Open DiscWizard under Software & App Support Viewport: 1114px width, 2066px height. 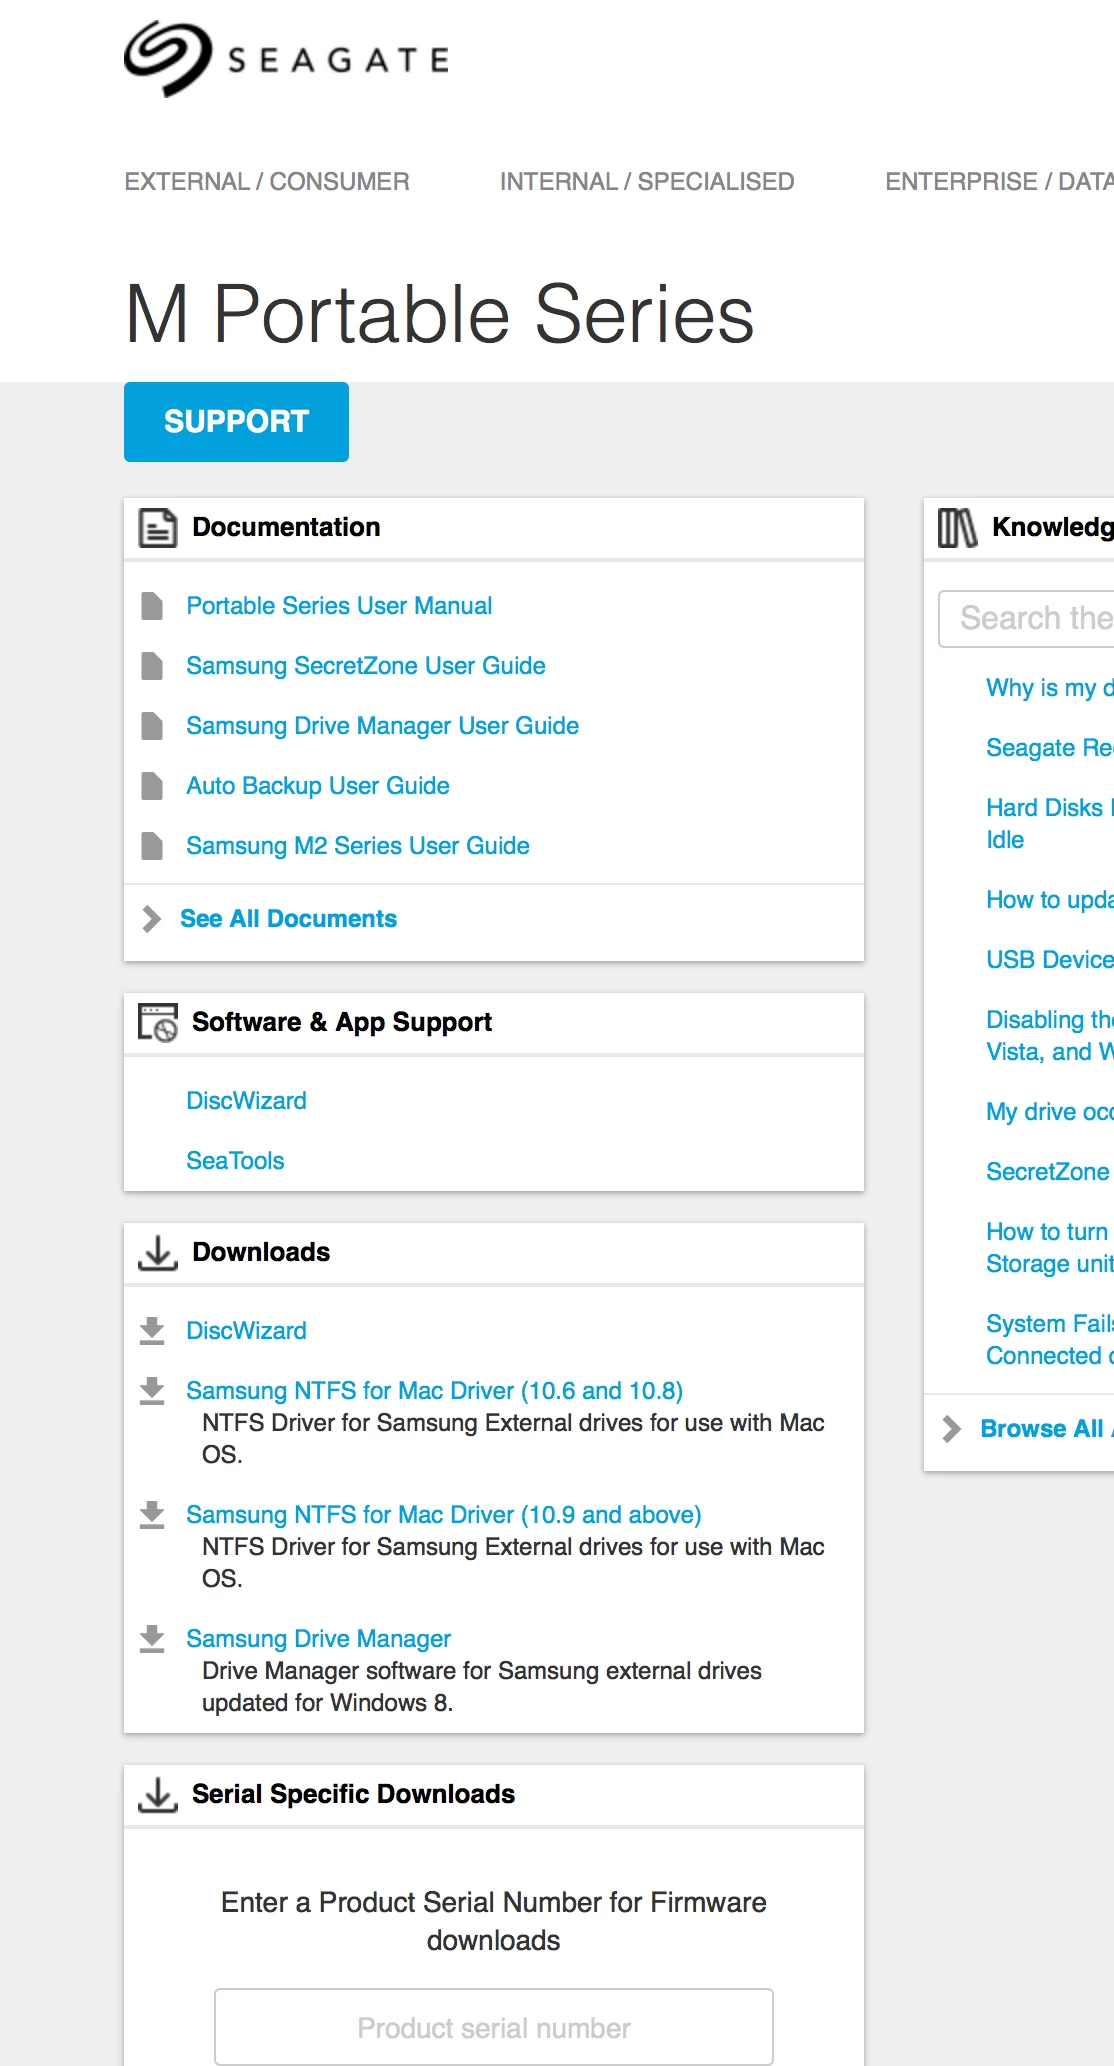pyautogui.click(x=246, y=1101)
